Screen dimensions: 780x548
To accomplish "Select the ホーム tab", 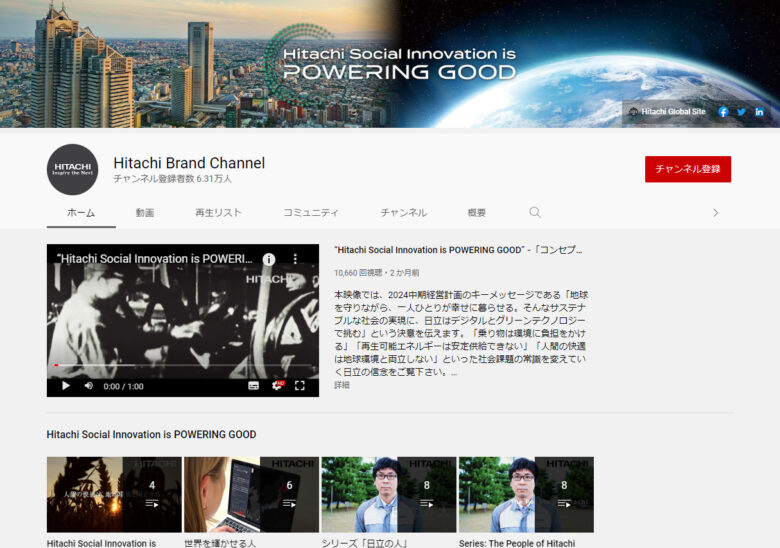I will click(x=81, y=213).
